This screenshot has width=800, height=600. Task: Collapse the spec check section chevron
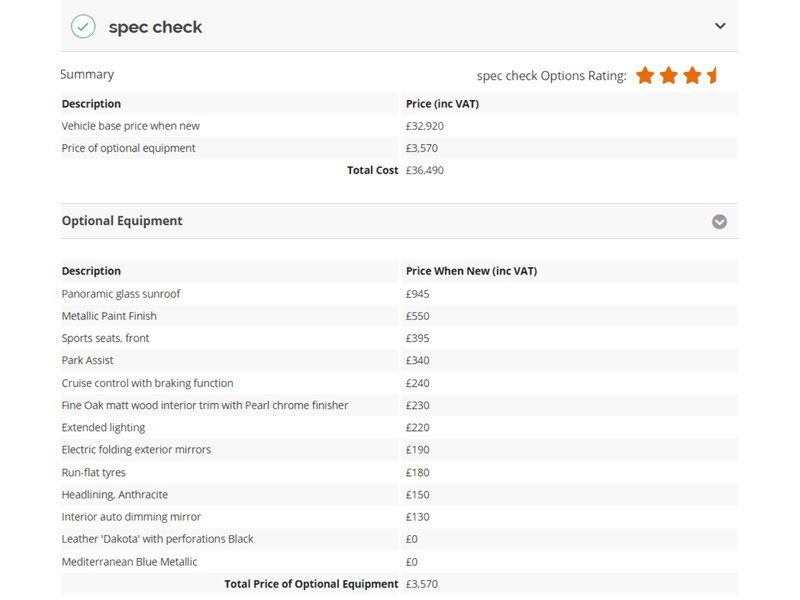pyautogui.click(x=720, y=26)
